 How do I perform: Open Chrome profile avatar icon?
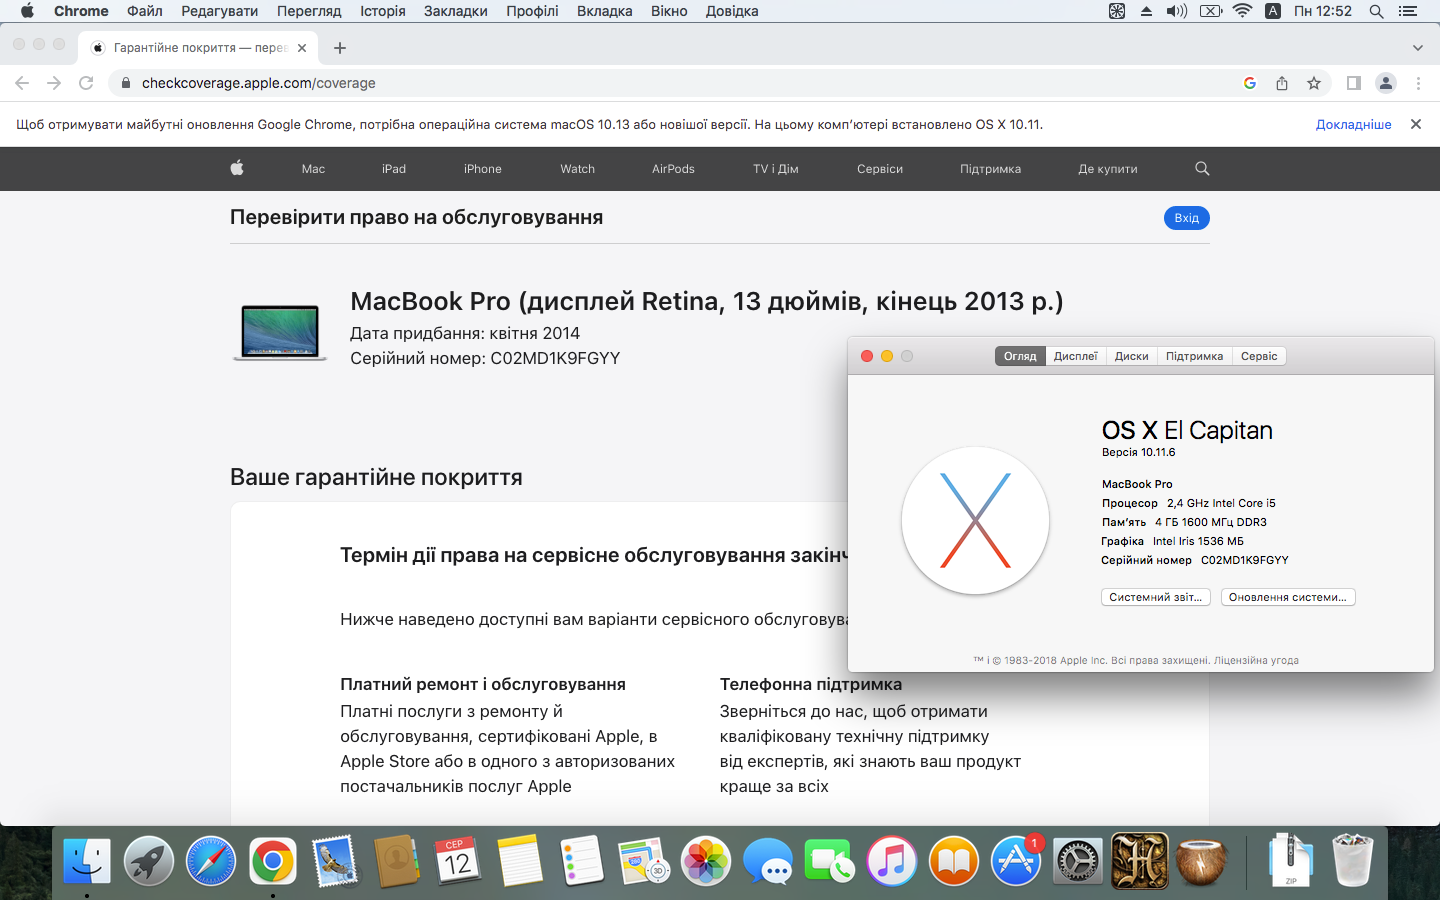point(1386,83)
